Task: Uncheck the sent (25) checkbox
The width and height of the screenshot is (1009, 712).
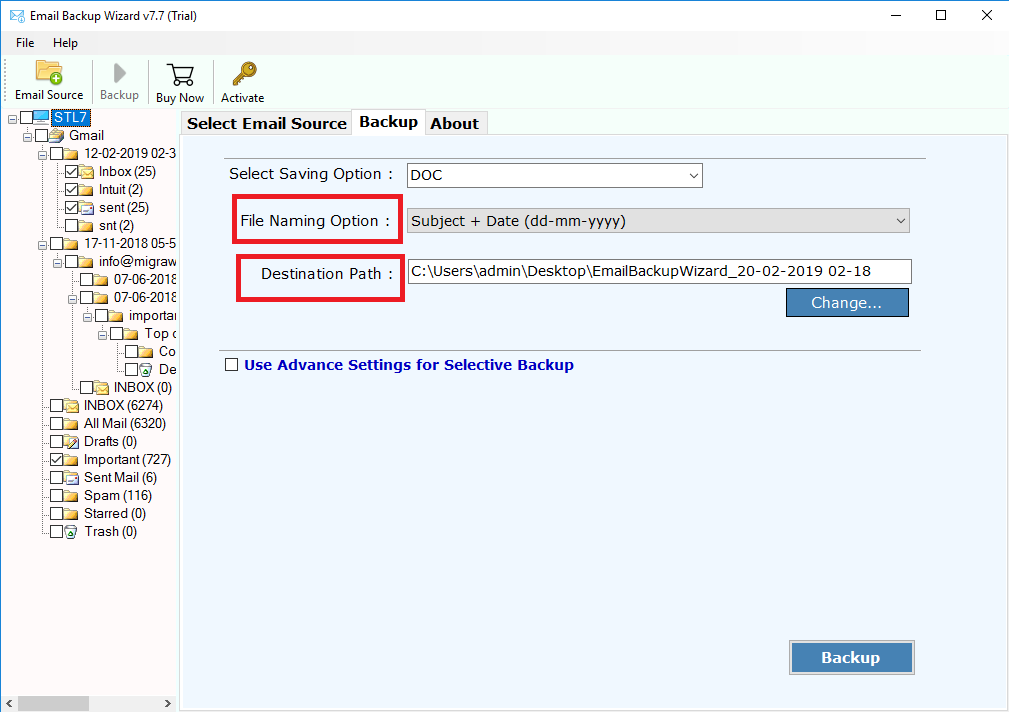Action: [x=71, y=207]
